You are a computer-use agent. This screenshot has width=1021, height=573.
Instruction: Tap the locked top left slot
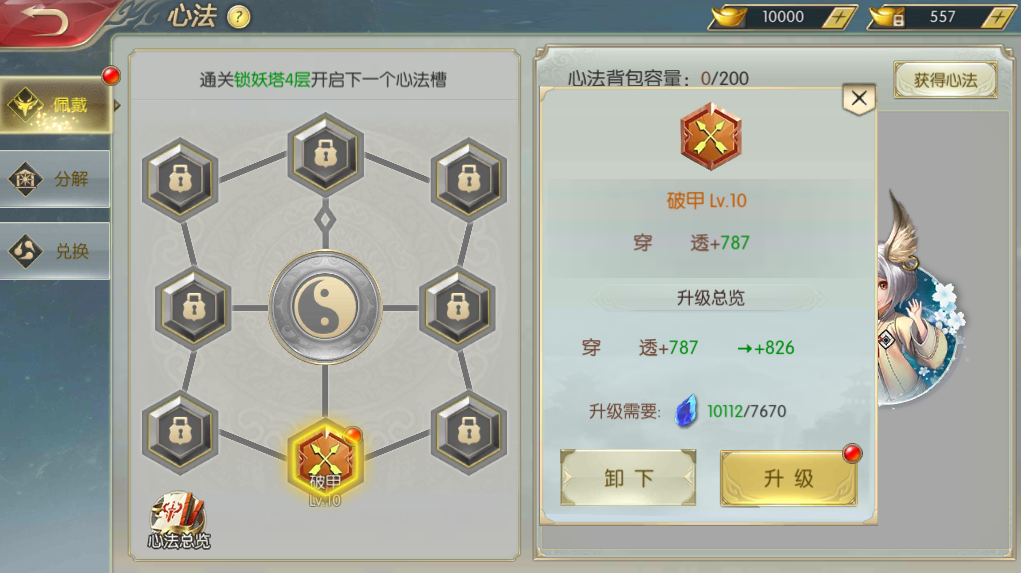point(180,180)
